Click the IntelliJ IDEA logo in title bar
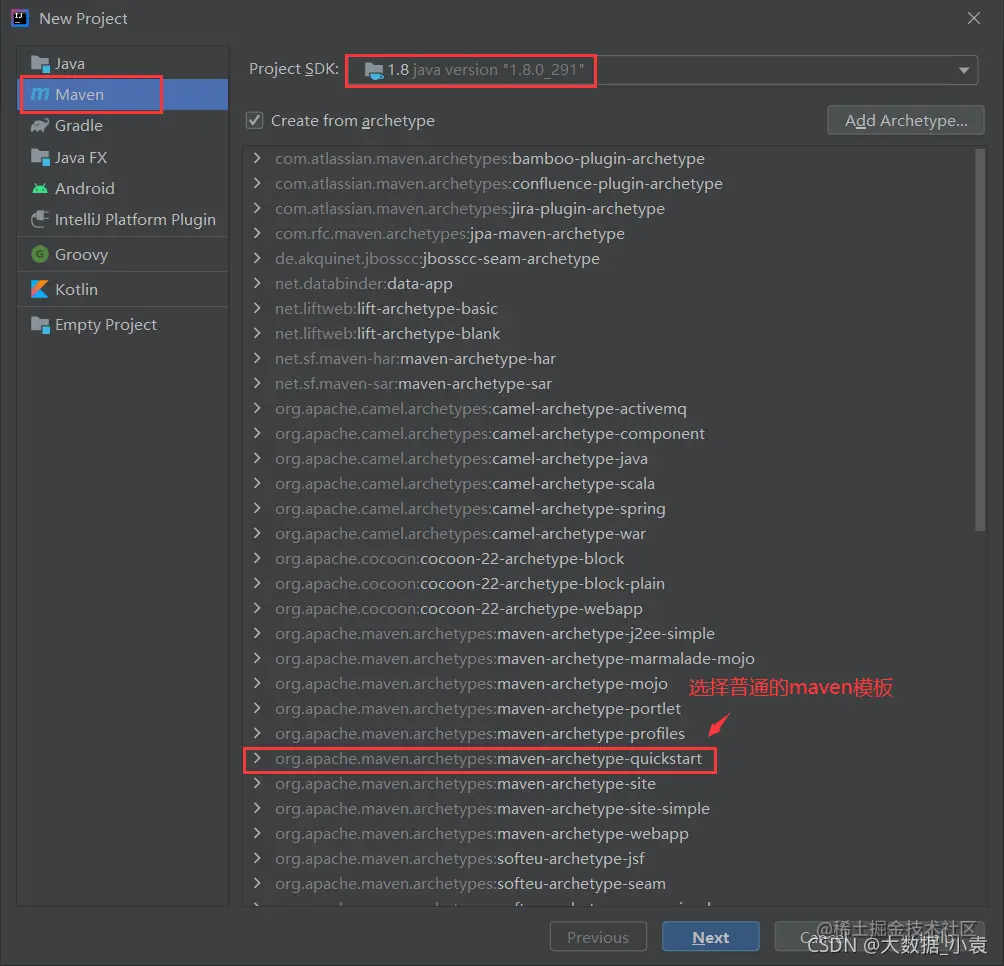 [x=20, y=18]
